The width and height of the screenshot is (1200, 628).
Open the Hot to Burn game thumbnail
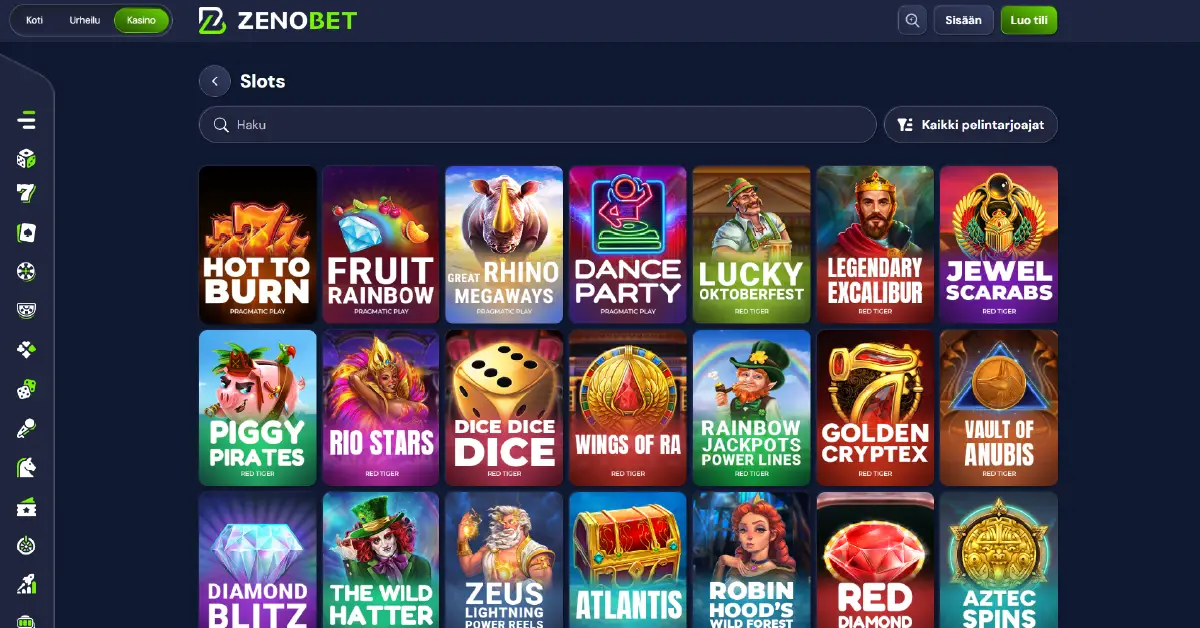(x=258, y=244)
